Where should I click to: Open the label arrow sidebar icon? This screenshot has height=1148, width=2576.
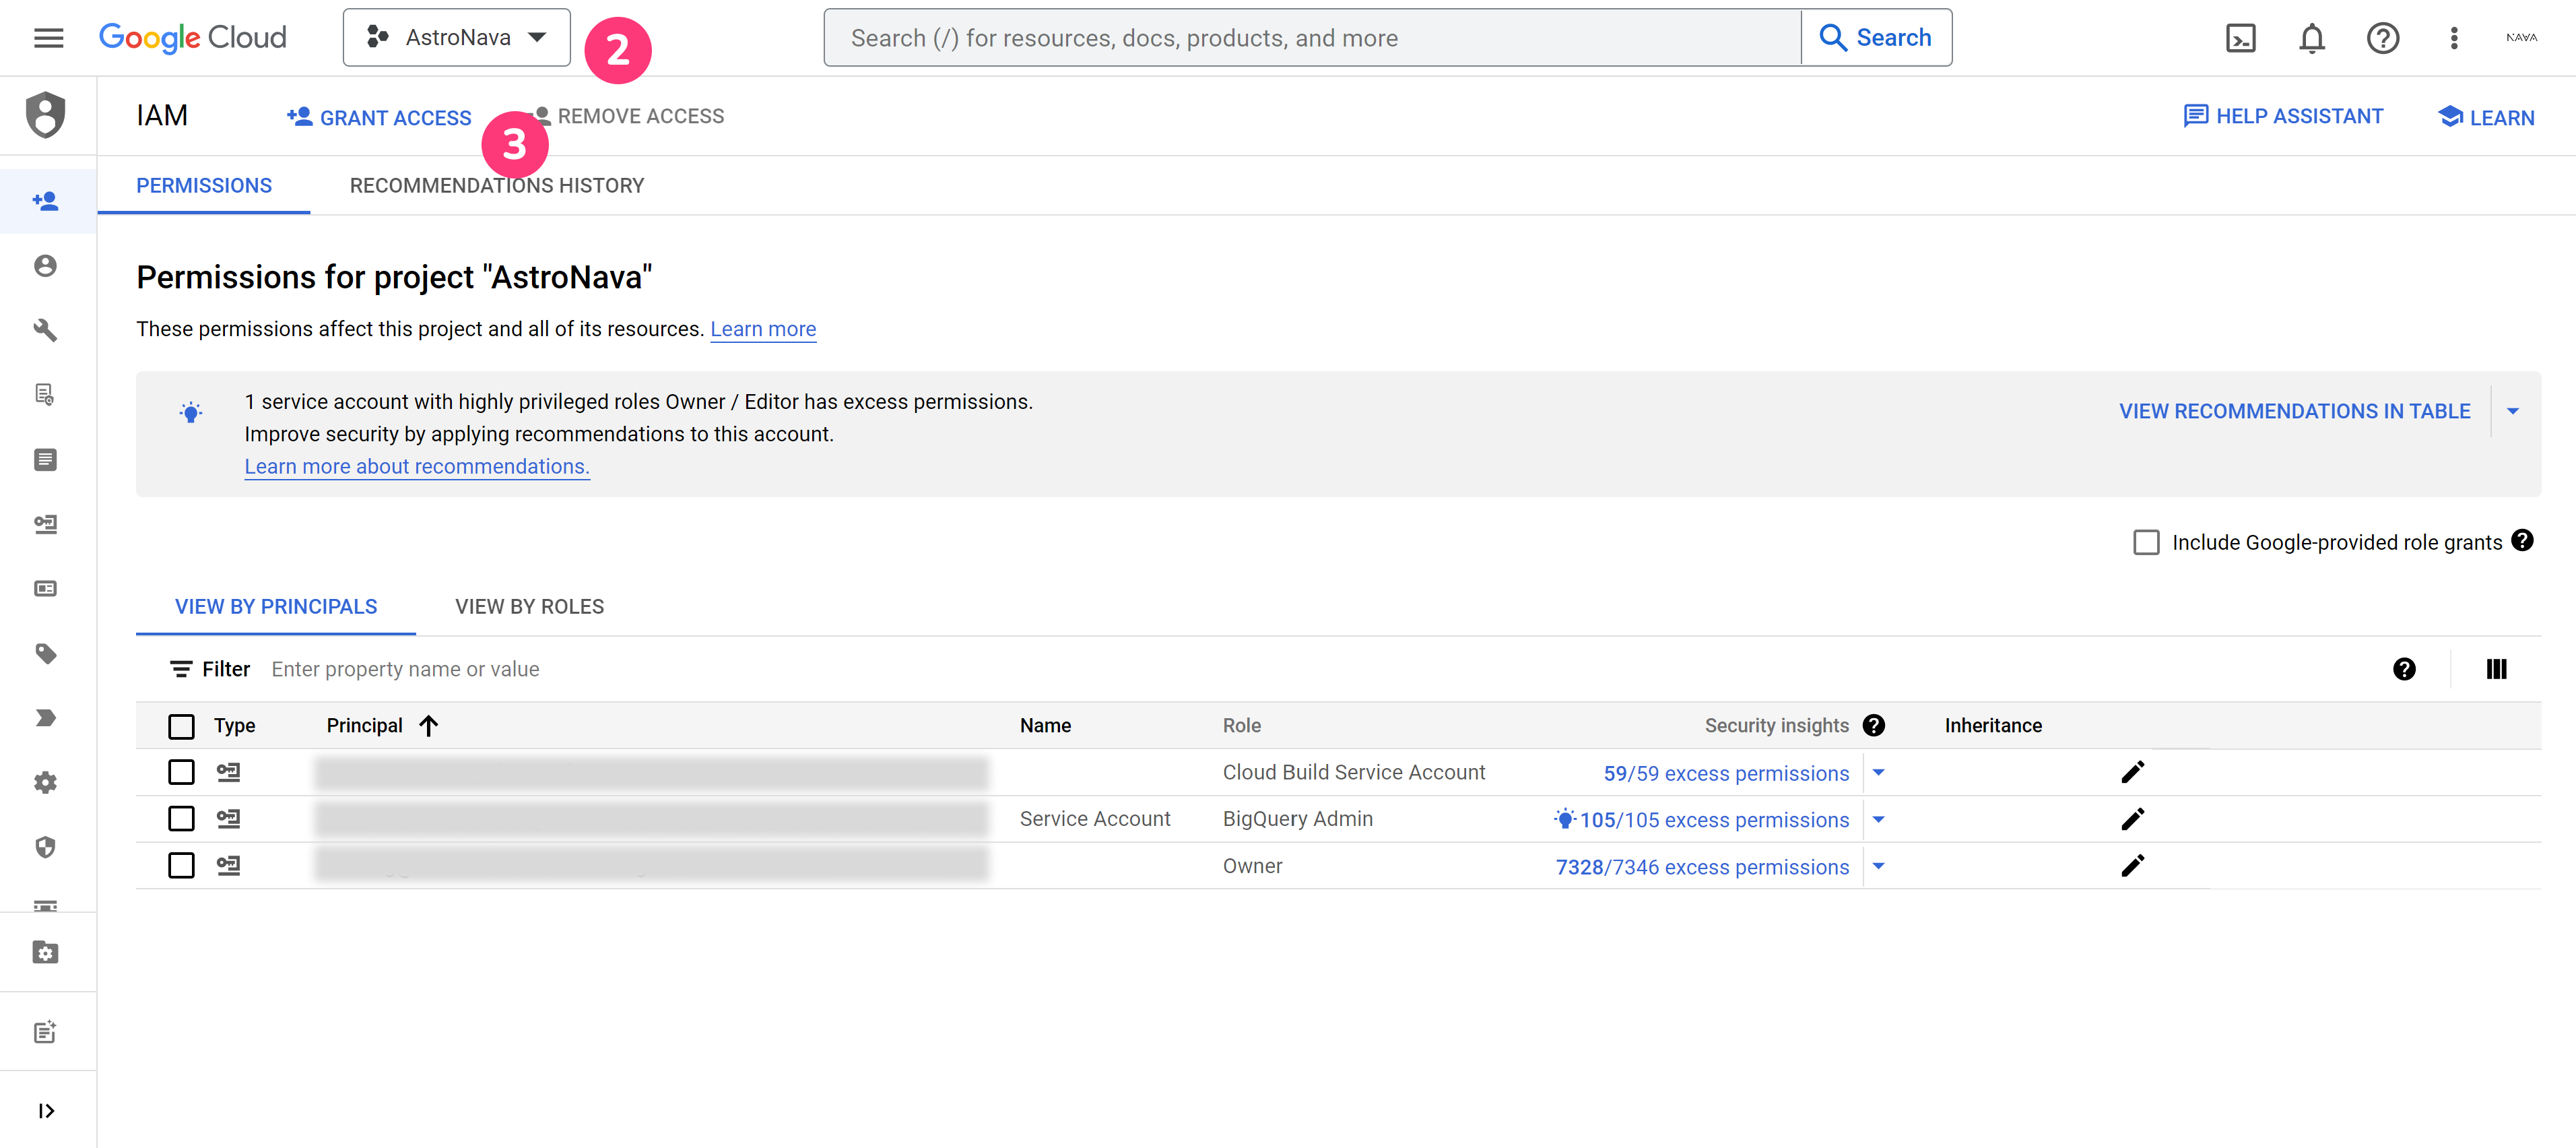(x=46, y=718)
